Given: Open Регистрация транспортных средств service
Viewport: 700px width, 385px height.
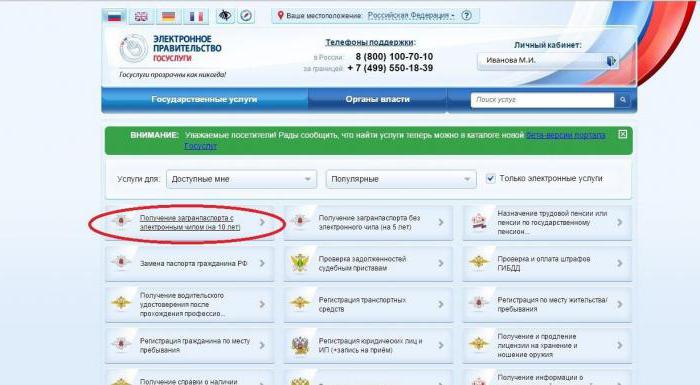Looking at the screenshot, I should coord(362,304).
